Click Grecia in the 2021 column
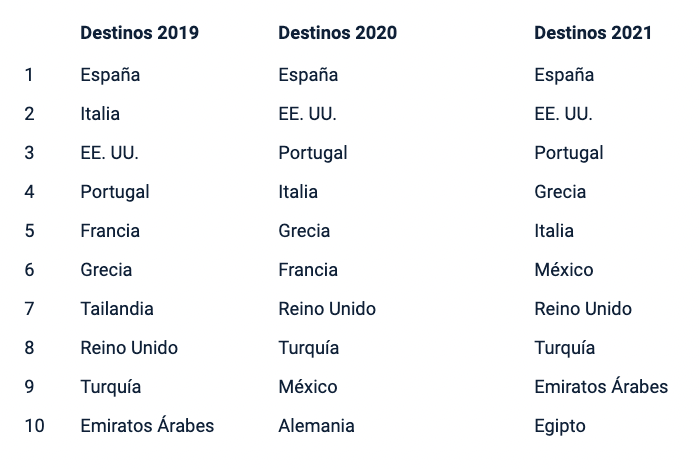 coord(560,192)
